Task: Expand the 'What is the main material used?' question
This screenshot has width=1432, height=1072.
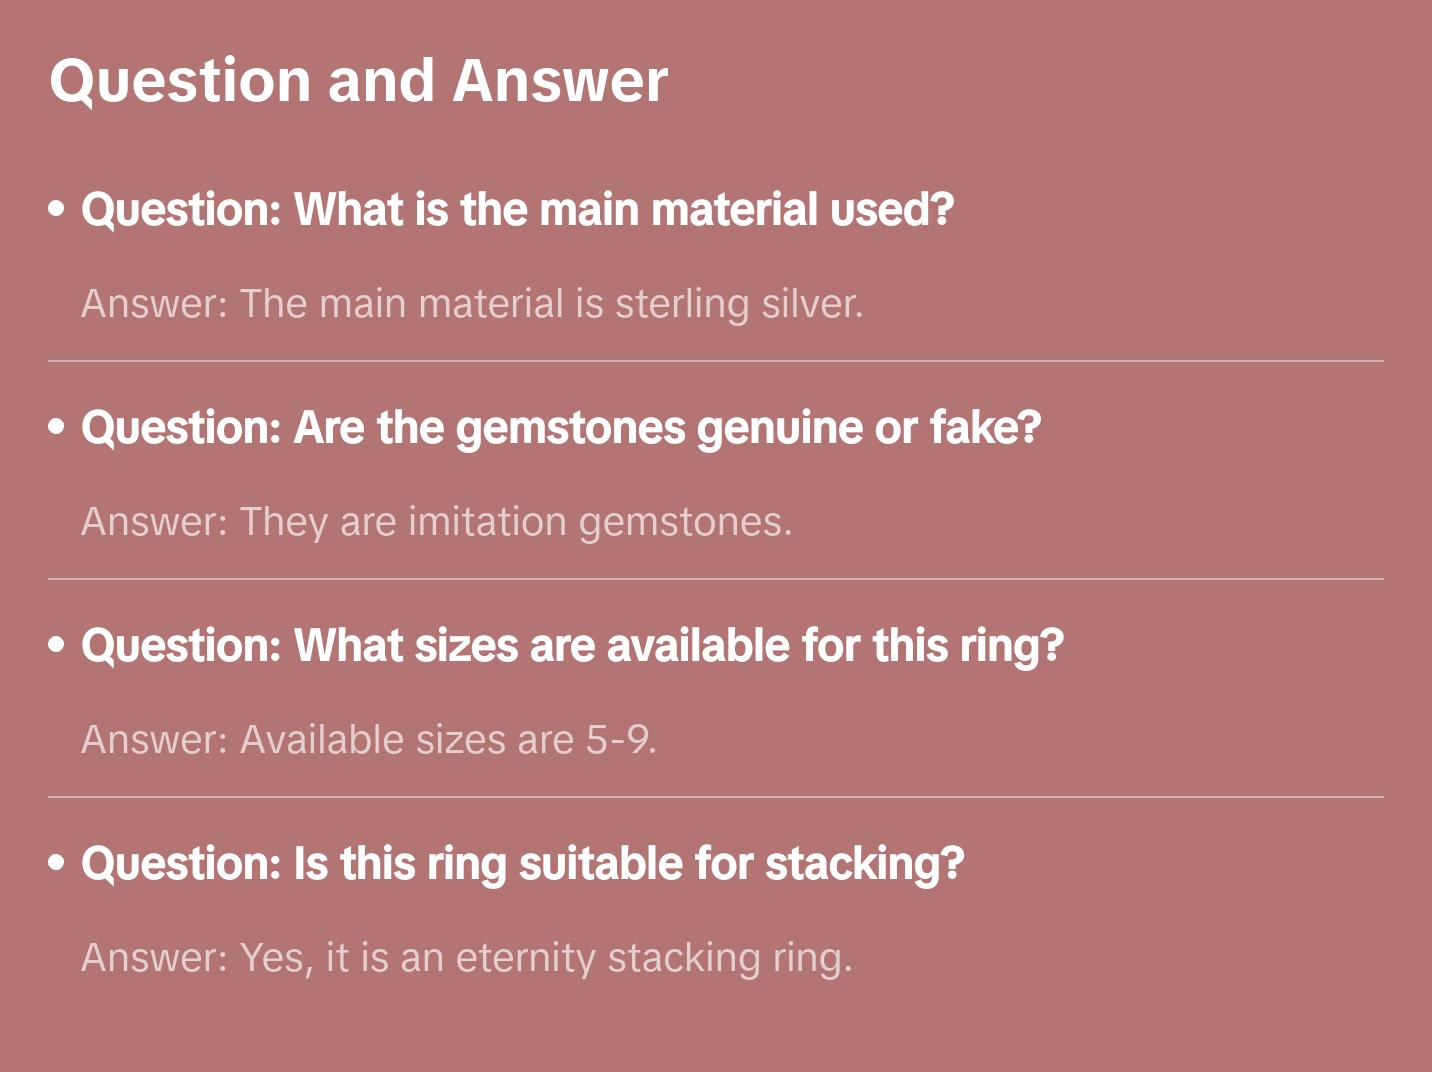Action: 517,210
